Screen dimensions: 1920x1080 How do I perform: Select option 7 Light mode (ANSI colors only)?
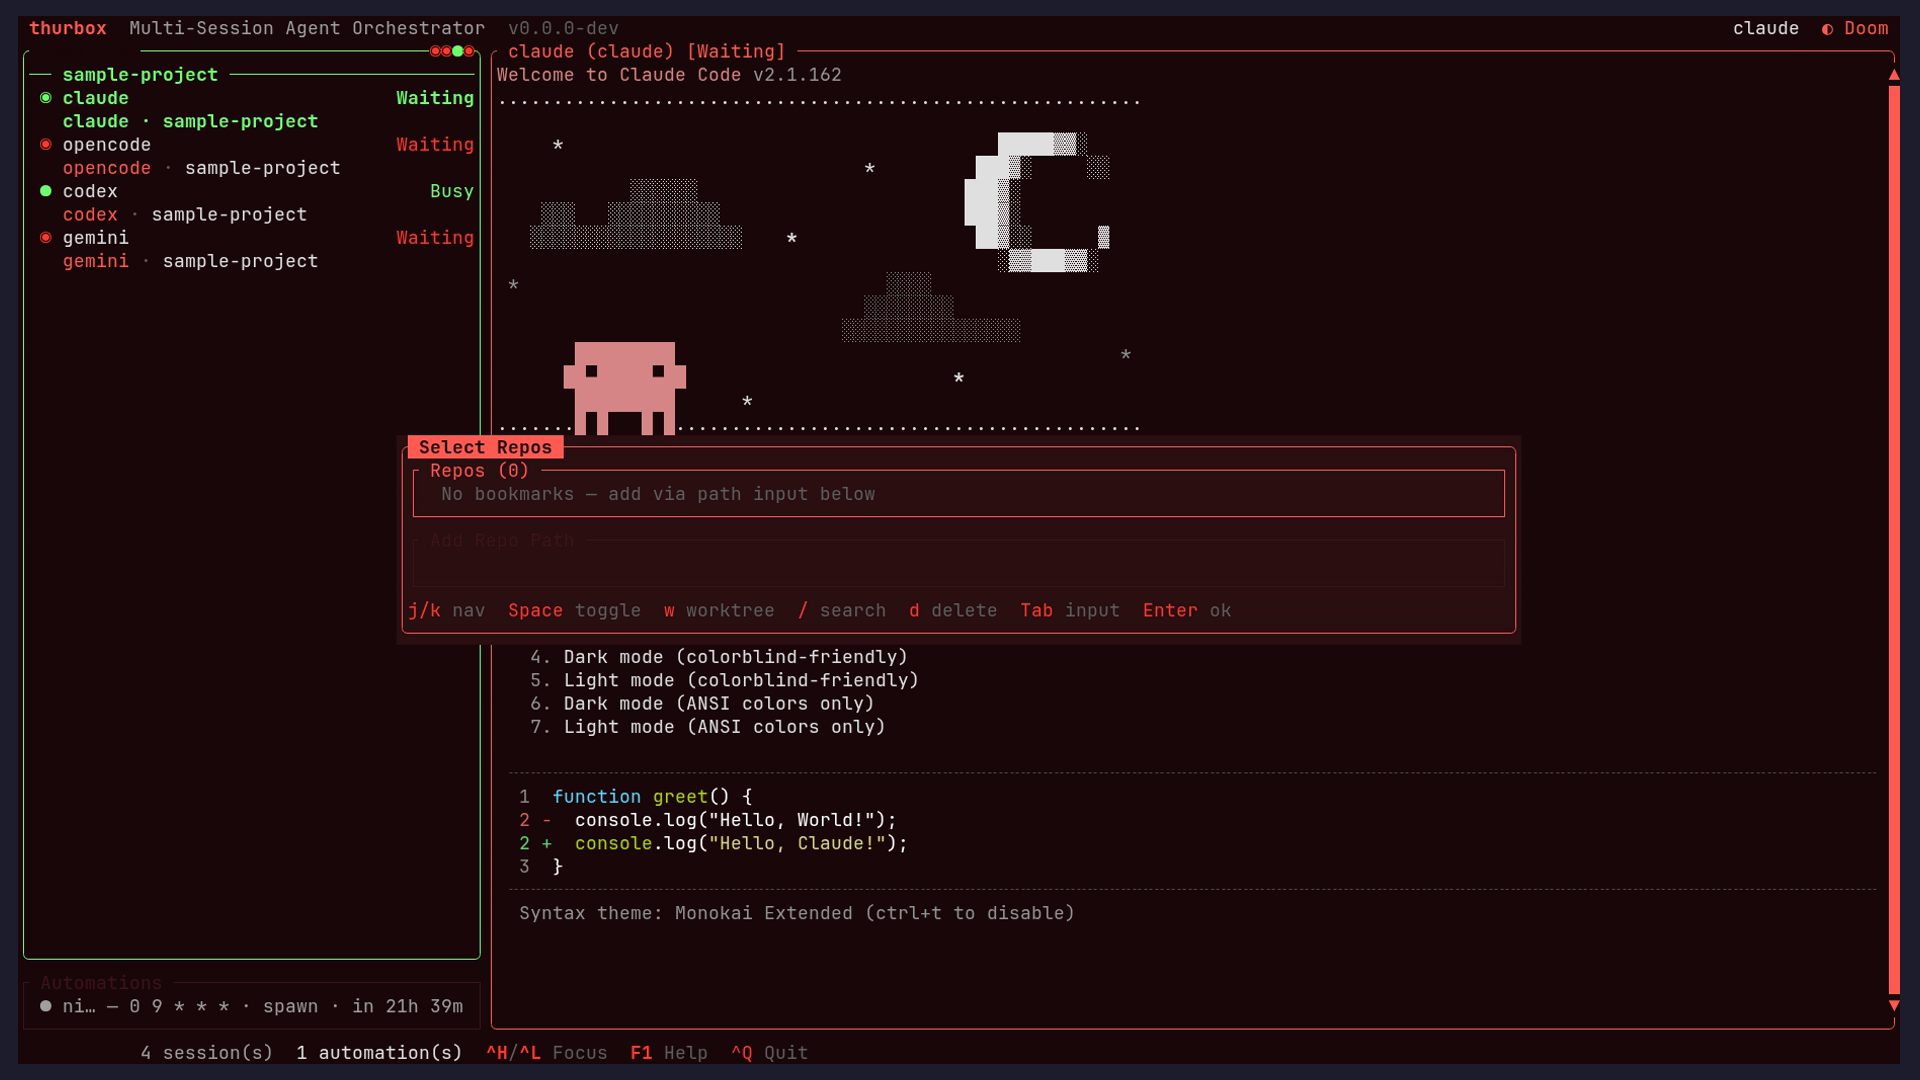pyautogui.click(x=708, y=727)
